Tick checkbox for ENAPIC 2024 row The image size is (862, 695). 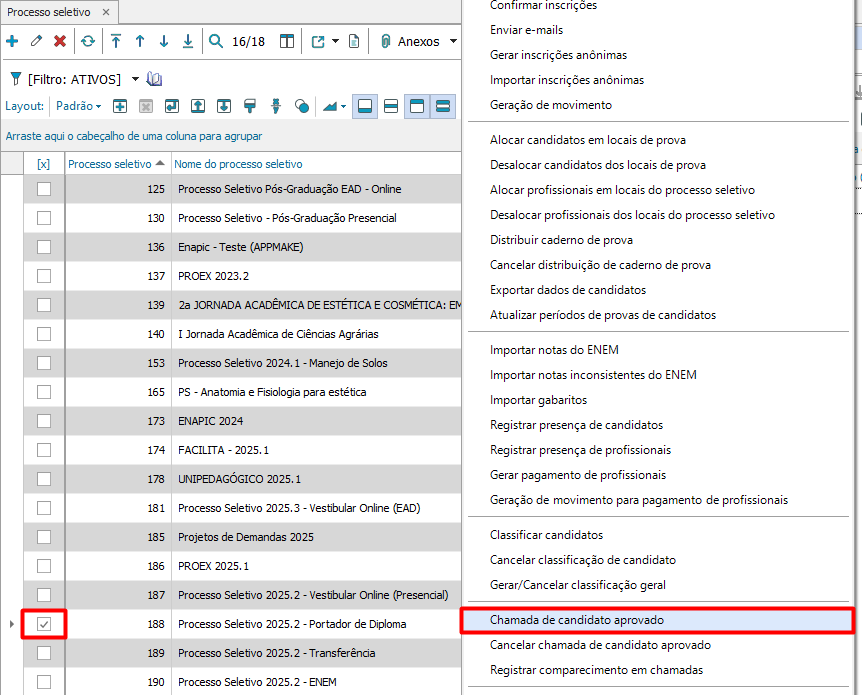tap(44, 421)
